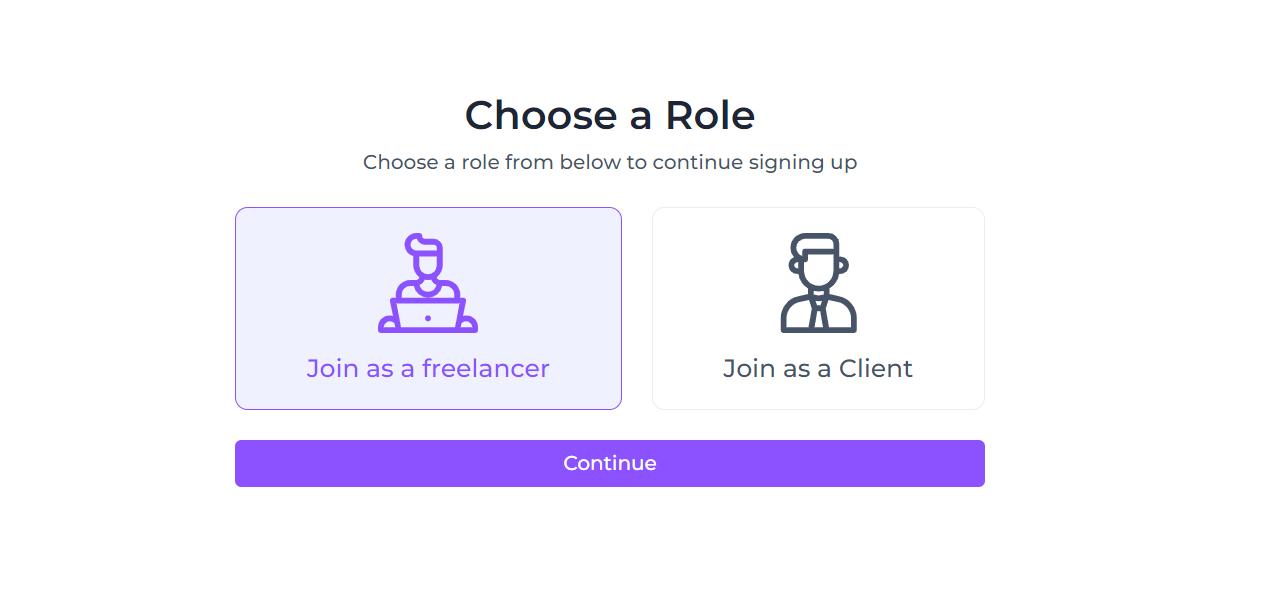Click the freelancer with laptop icon

428,283
